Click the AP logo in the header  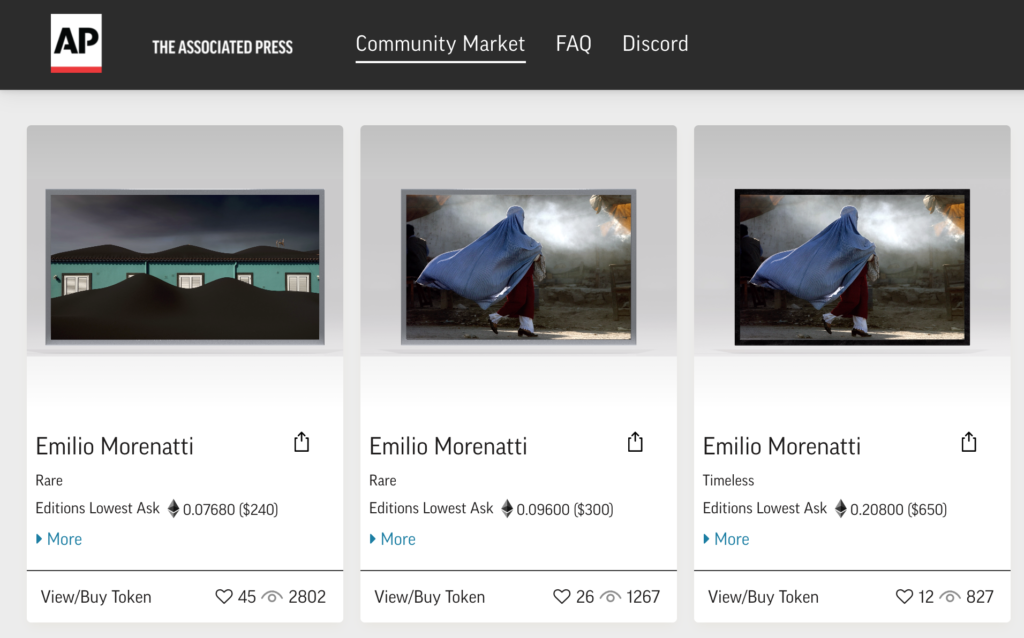(x=76, y=44)
